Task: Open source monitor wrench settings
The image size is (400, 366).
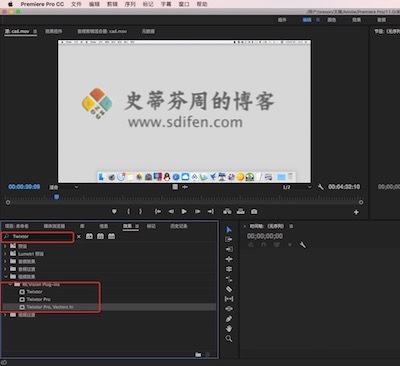Action: click(x=321, y=187)
